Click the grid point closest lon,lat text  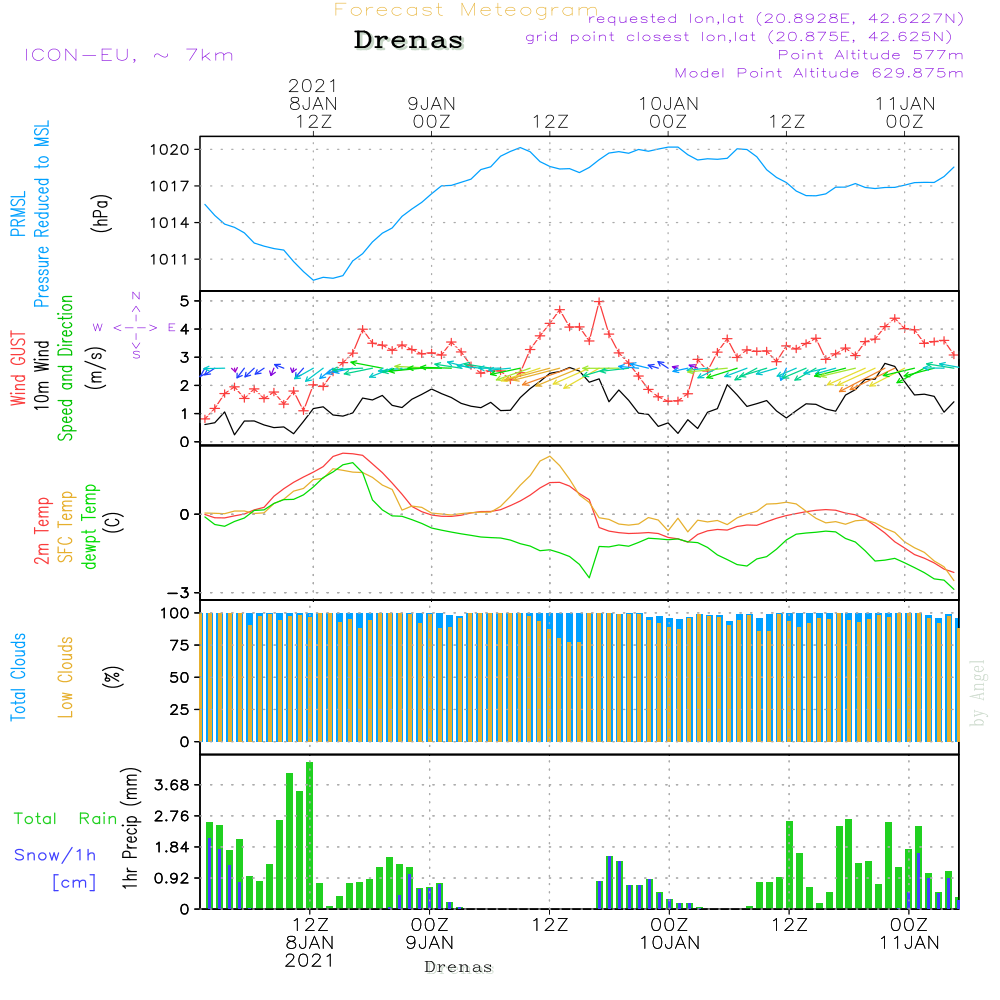point(739,37)
